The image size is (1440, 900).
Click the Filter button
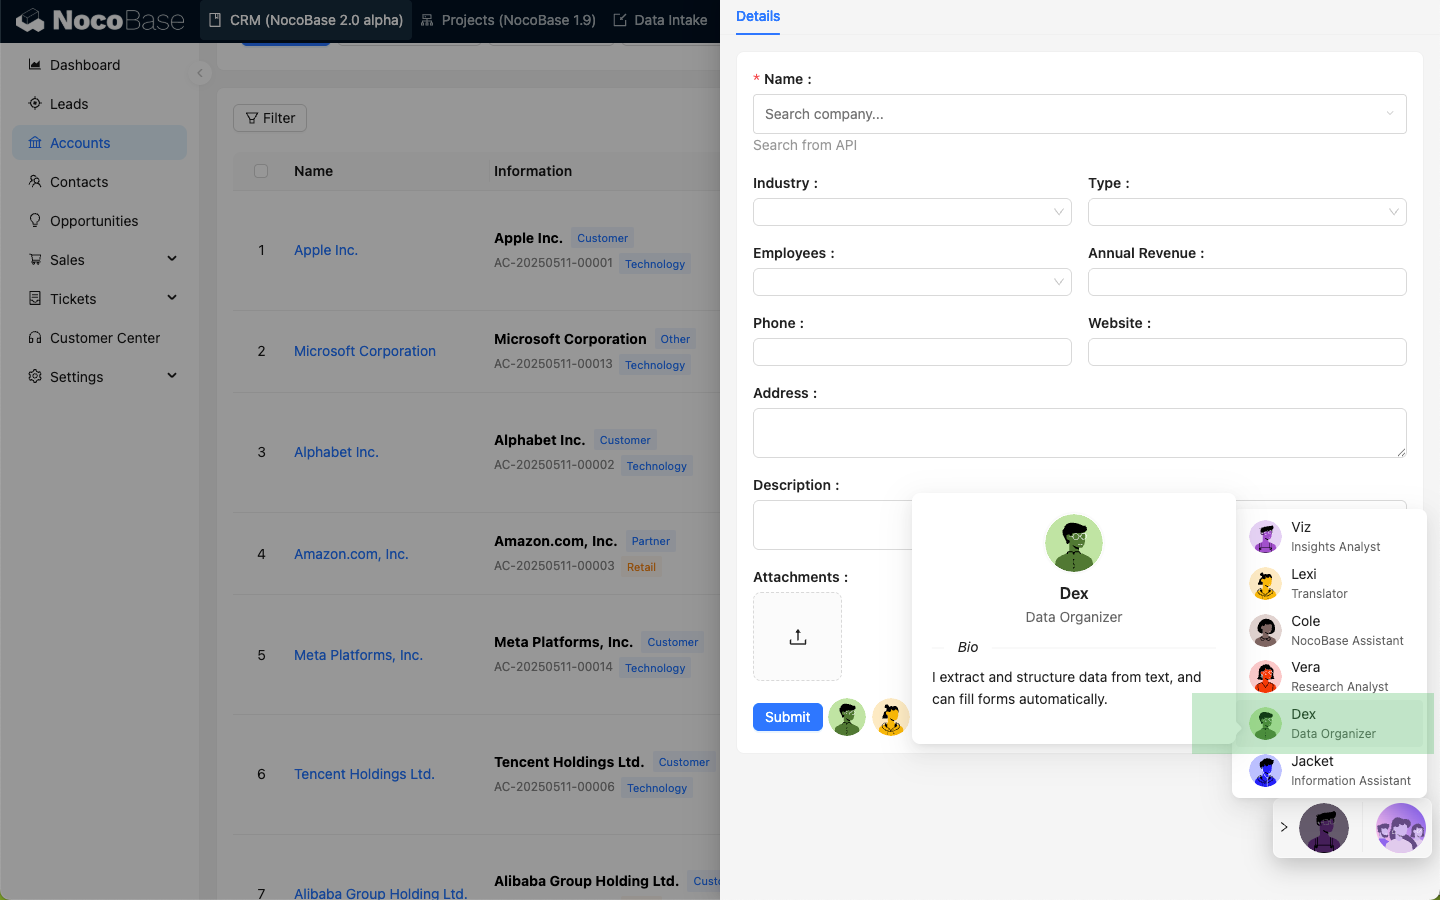coord(270,118)
